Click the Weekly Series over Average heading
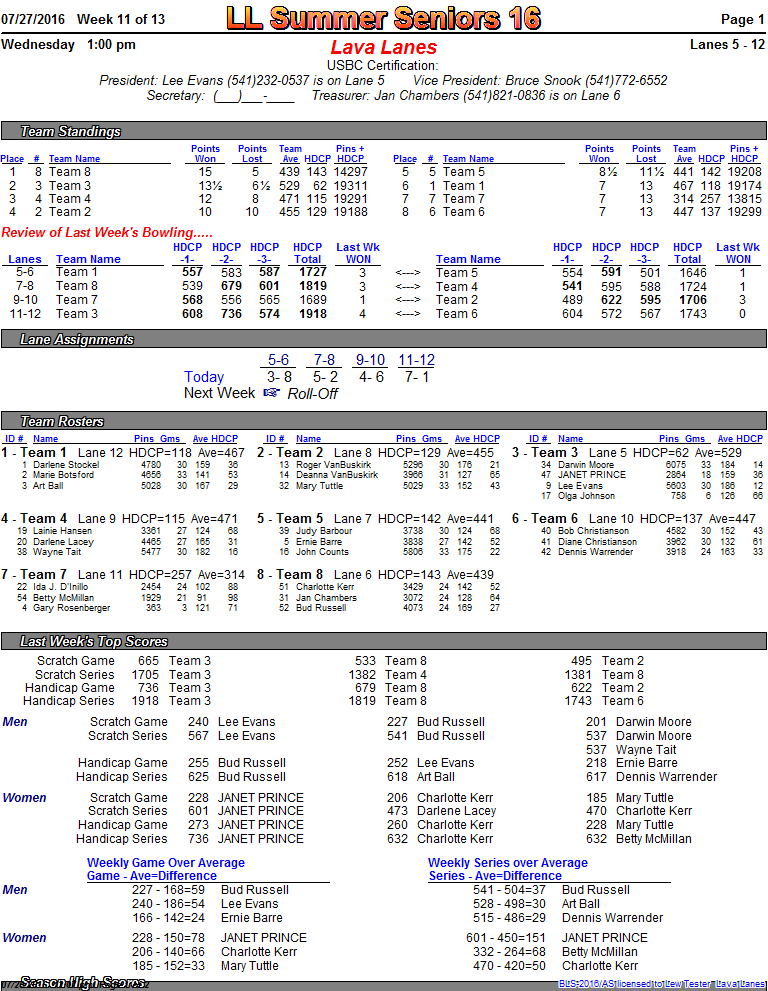 (x=508, y=863)
